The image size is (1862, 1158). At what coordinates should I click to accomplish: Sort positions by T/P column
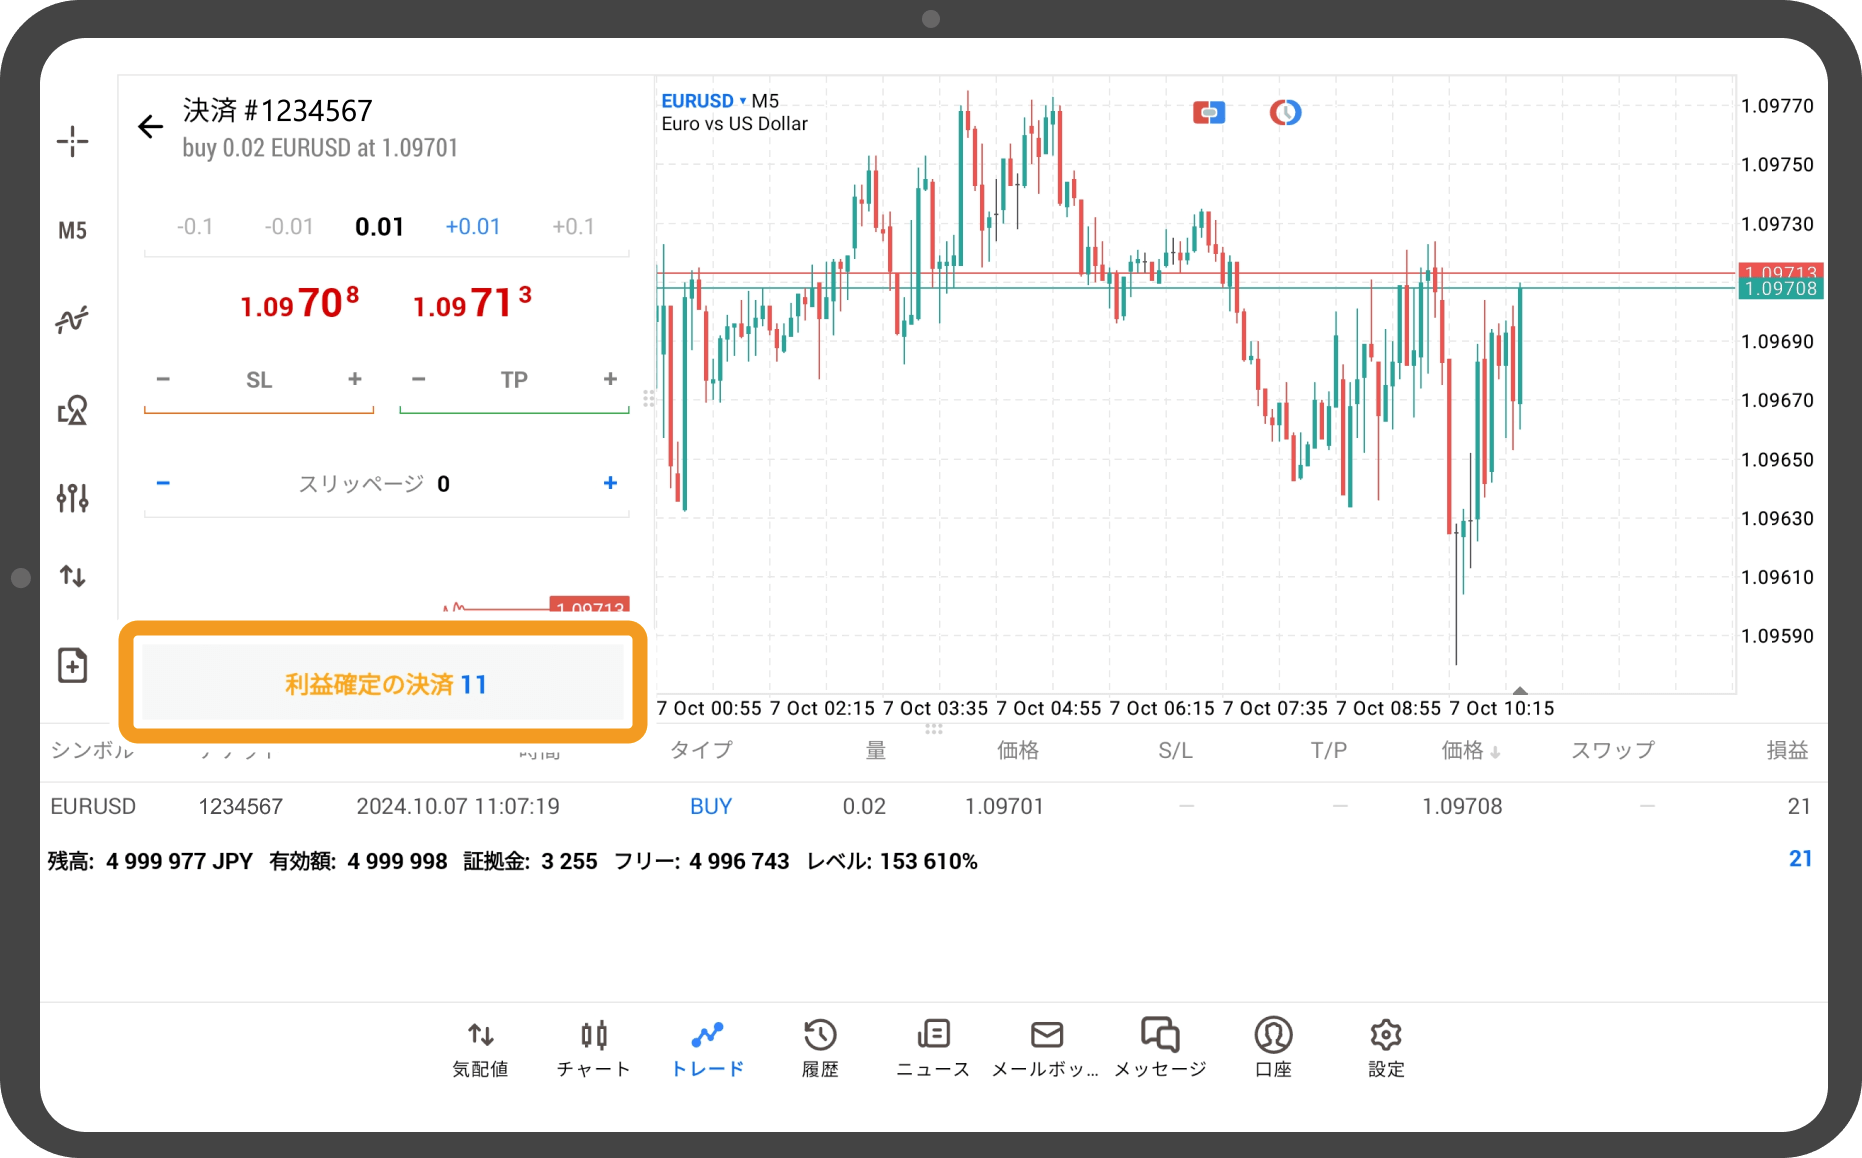1329,750
